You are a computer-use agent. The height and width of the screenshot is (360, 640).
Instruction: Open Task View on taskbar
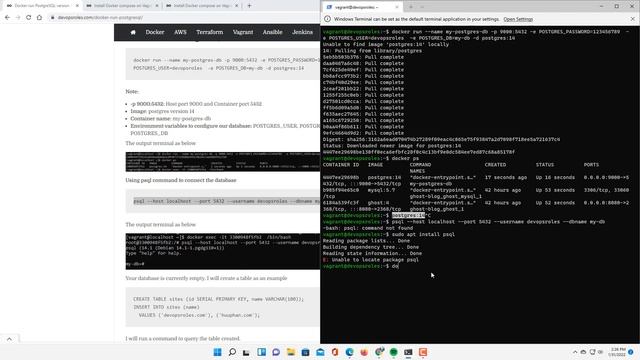point(246,352)
